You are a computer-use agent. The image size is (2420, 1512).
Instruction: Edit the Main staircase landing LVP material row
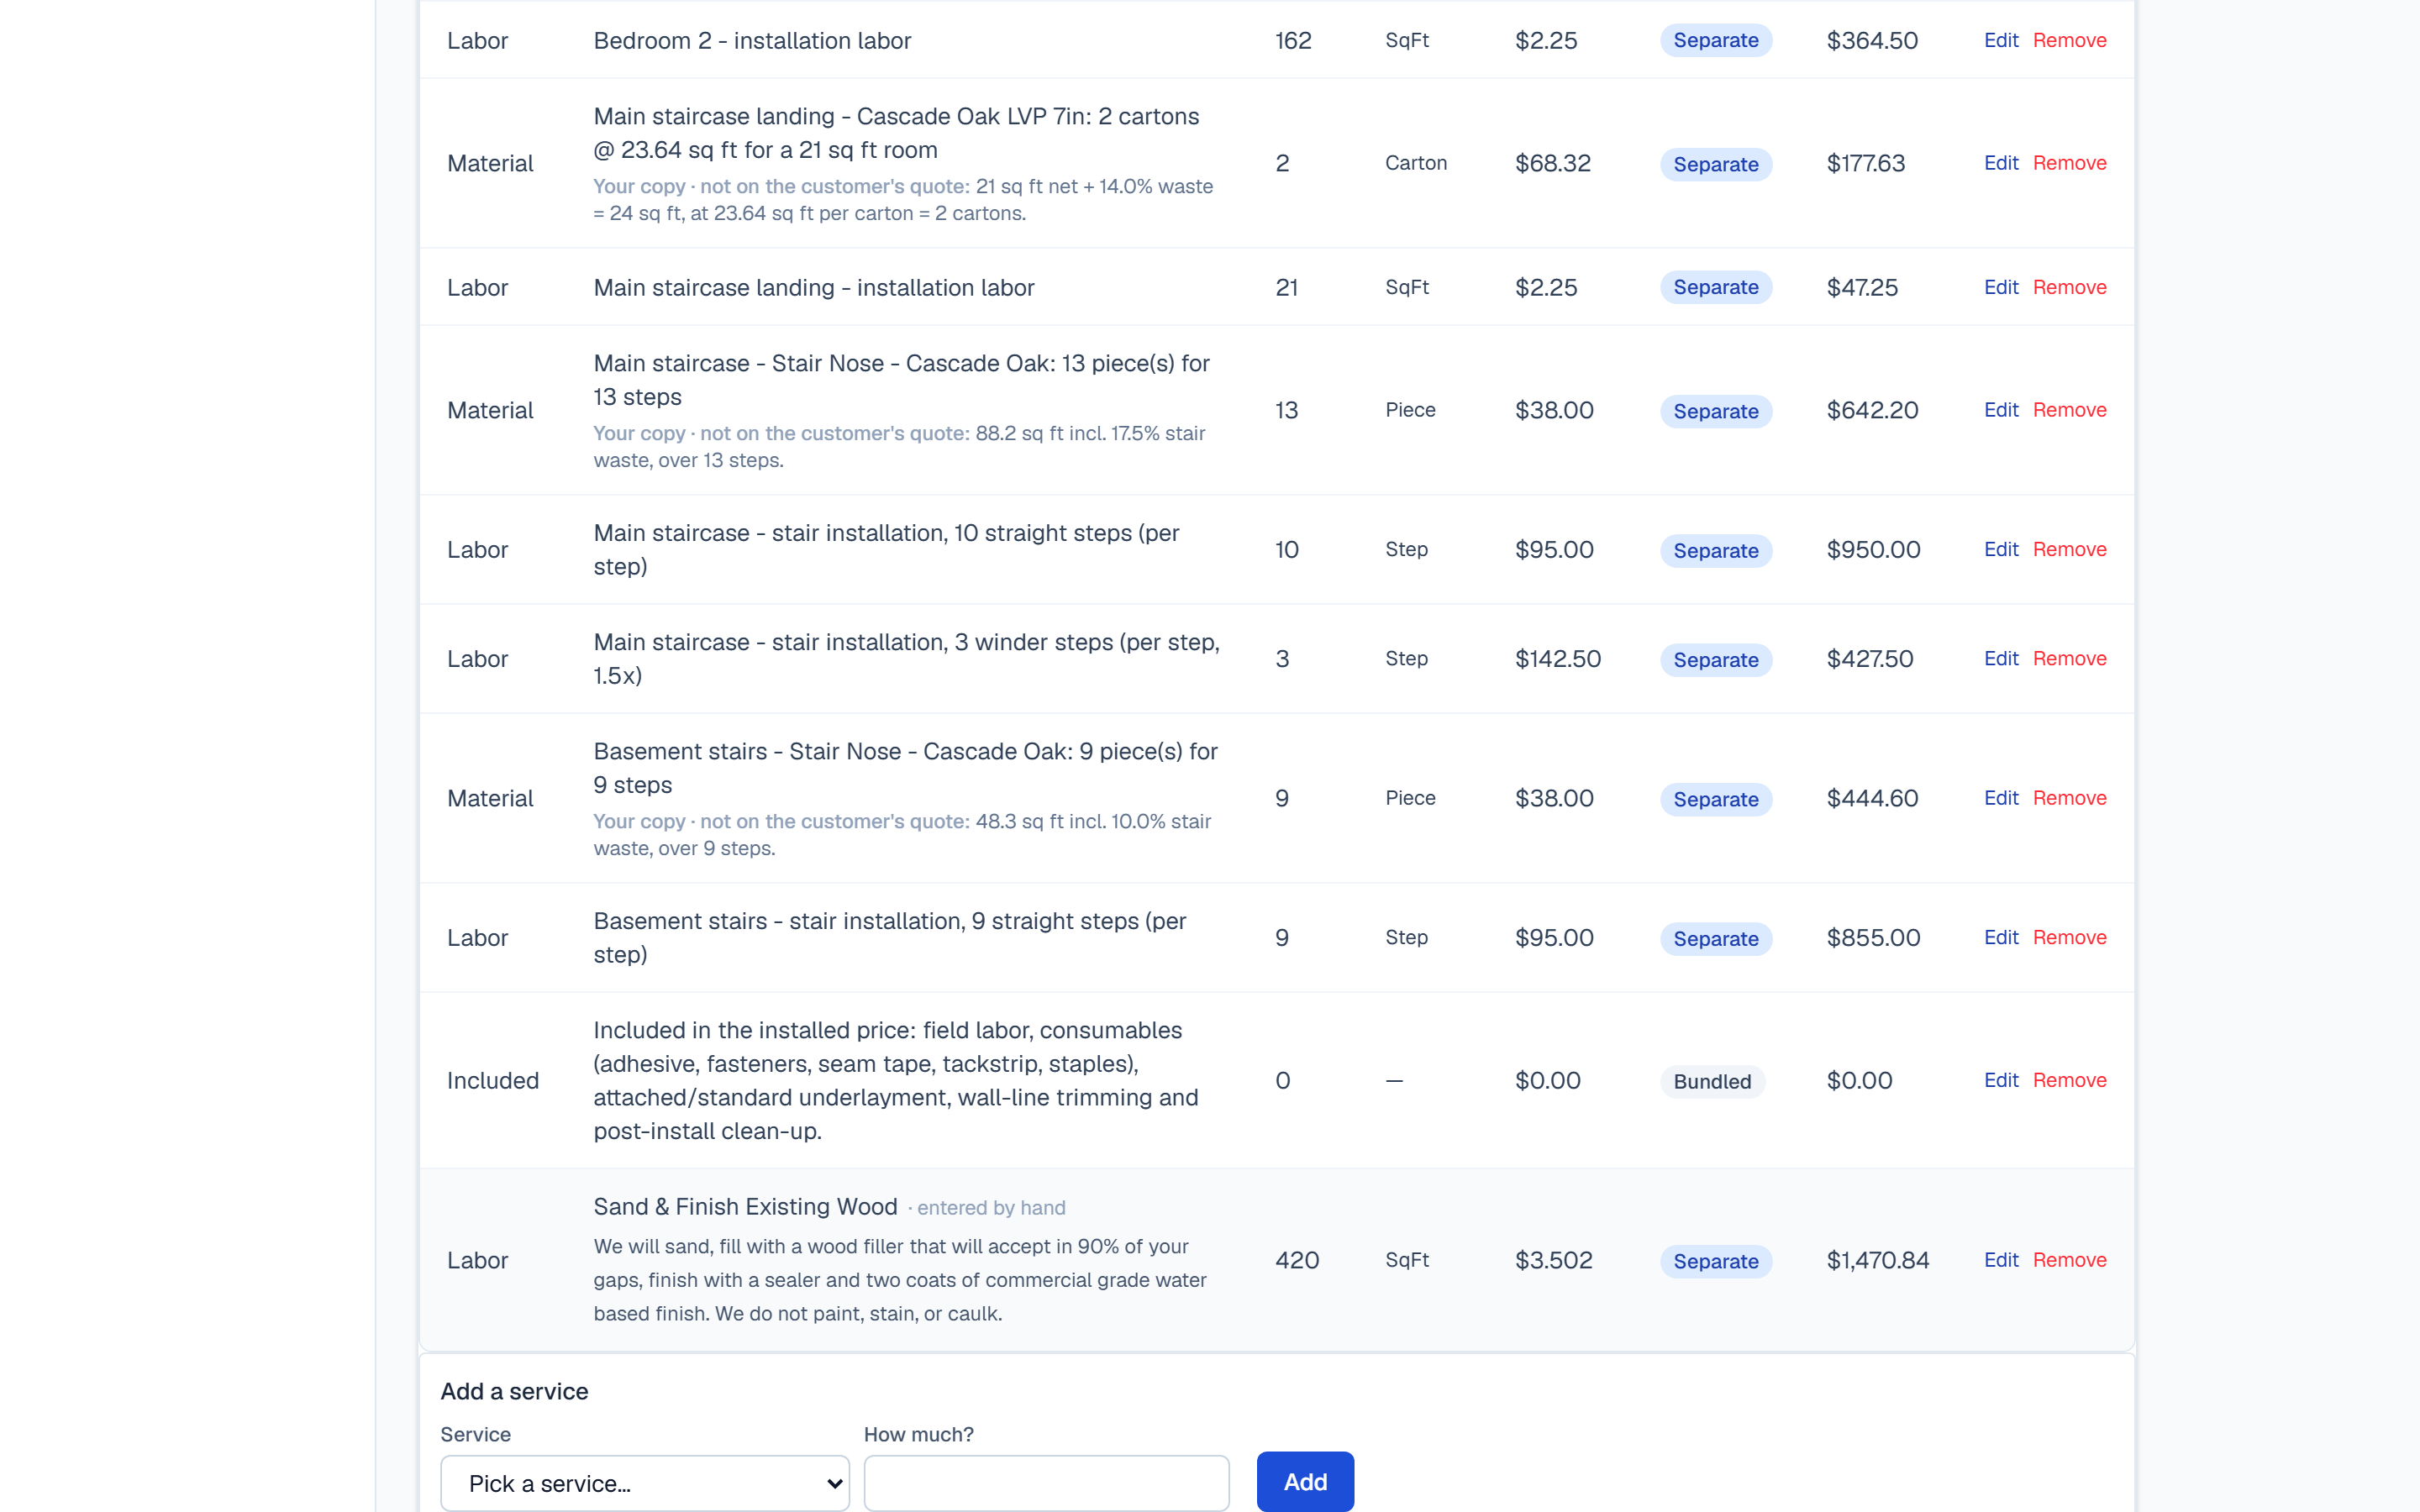click(x=2001, y=163)
